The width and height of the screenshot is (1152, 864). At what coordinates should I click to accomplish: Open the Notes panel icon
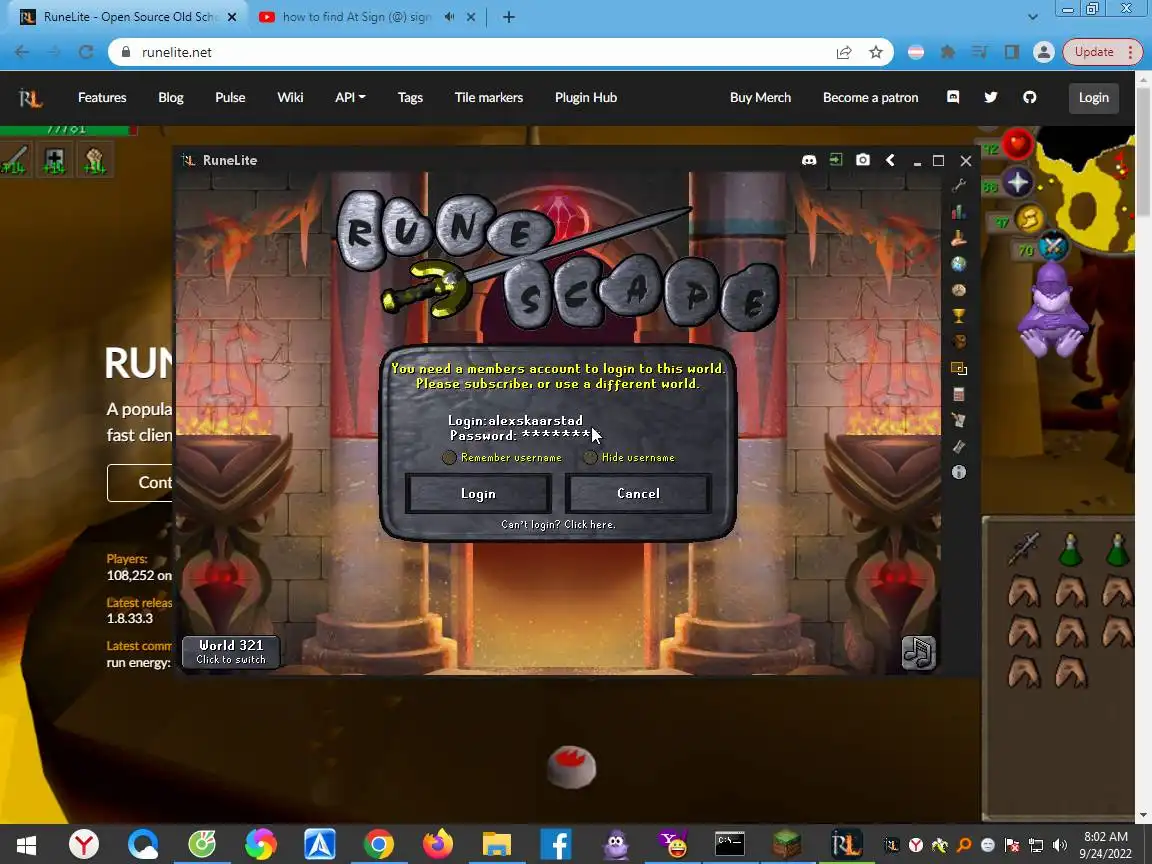pos(958,420)
